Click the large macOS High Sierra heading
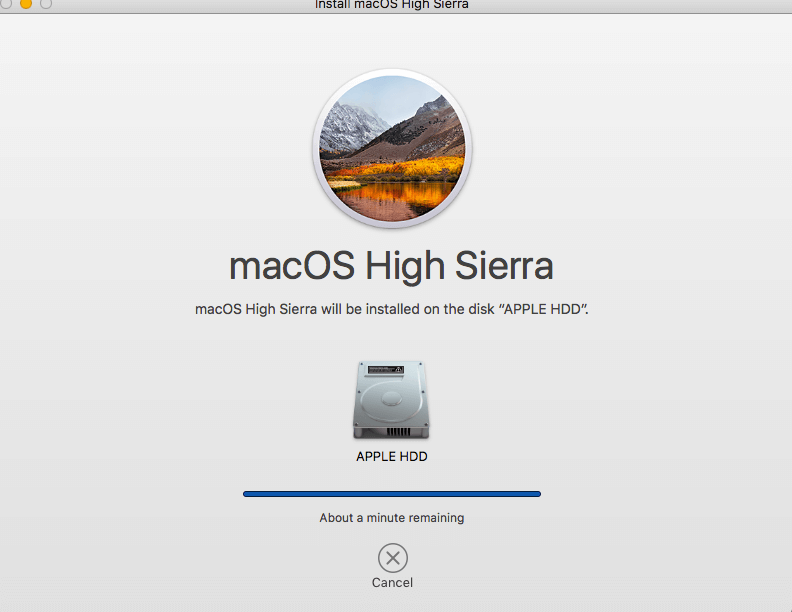This screenshot has height=612, width=792. point(392,267)
